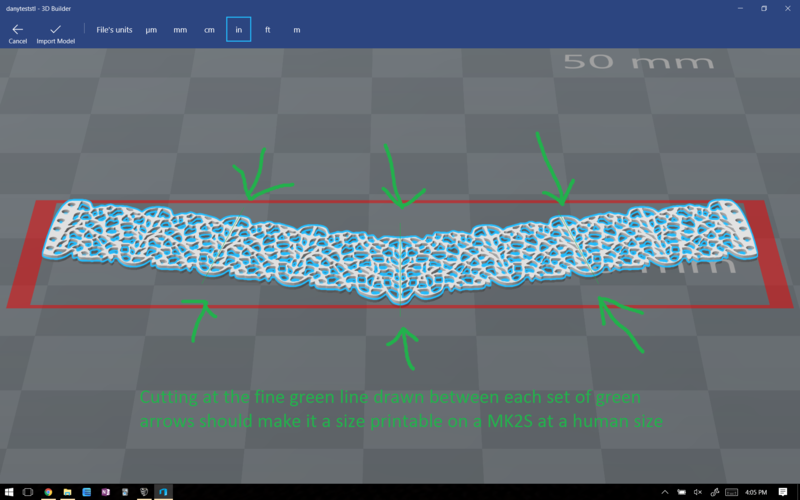The image size is (800, 500).
Task: Choose cm as the file's units
Action: (x=209, y=30)
